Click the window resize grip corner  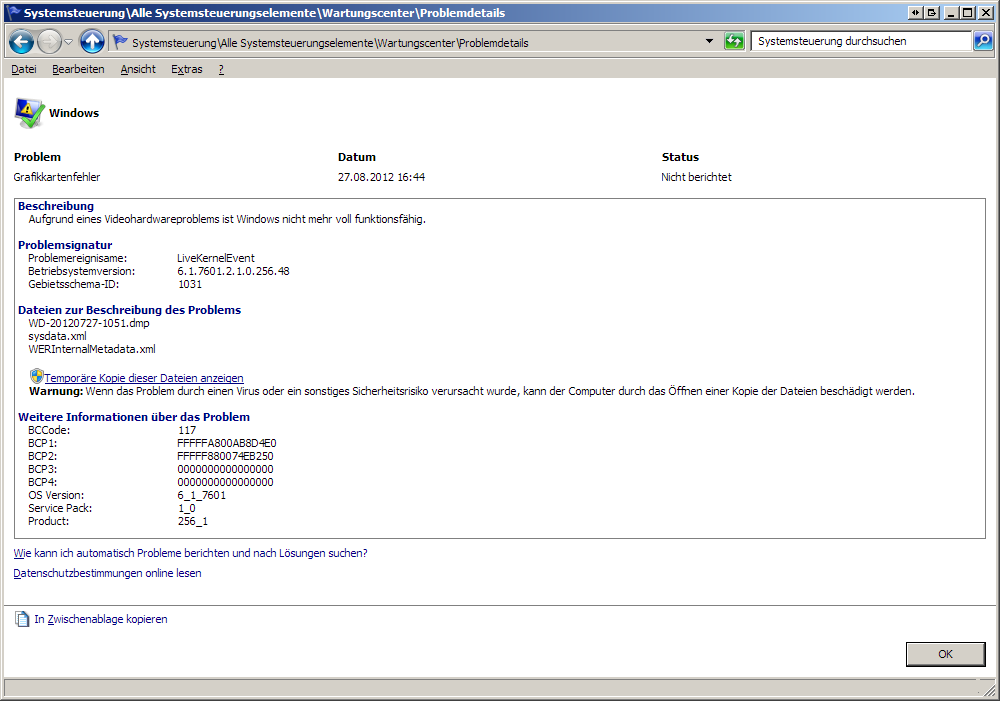pyautogui.click(x=989, y=690)
